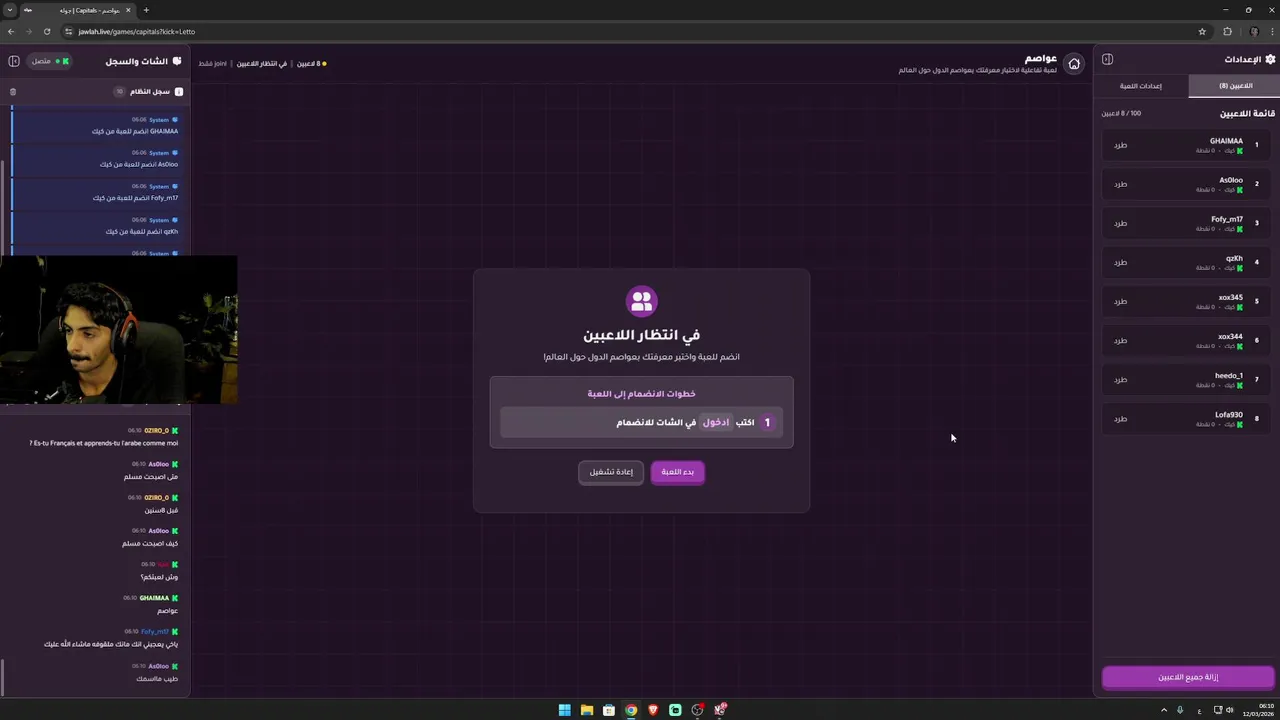
Task: Open the browser three-dot menu
Action: (x=1271, y=31)
